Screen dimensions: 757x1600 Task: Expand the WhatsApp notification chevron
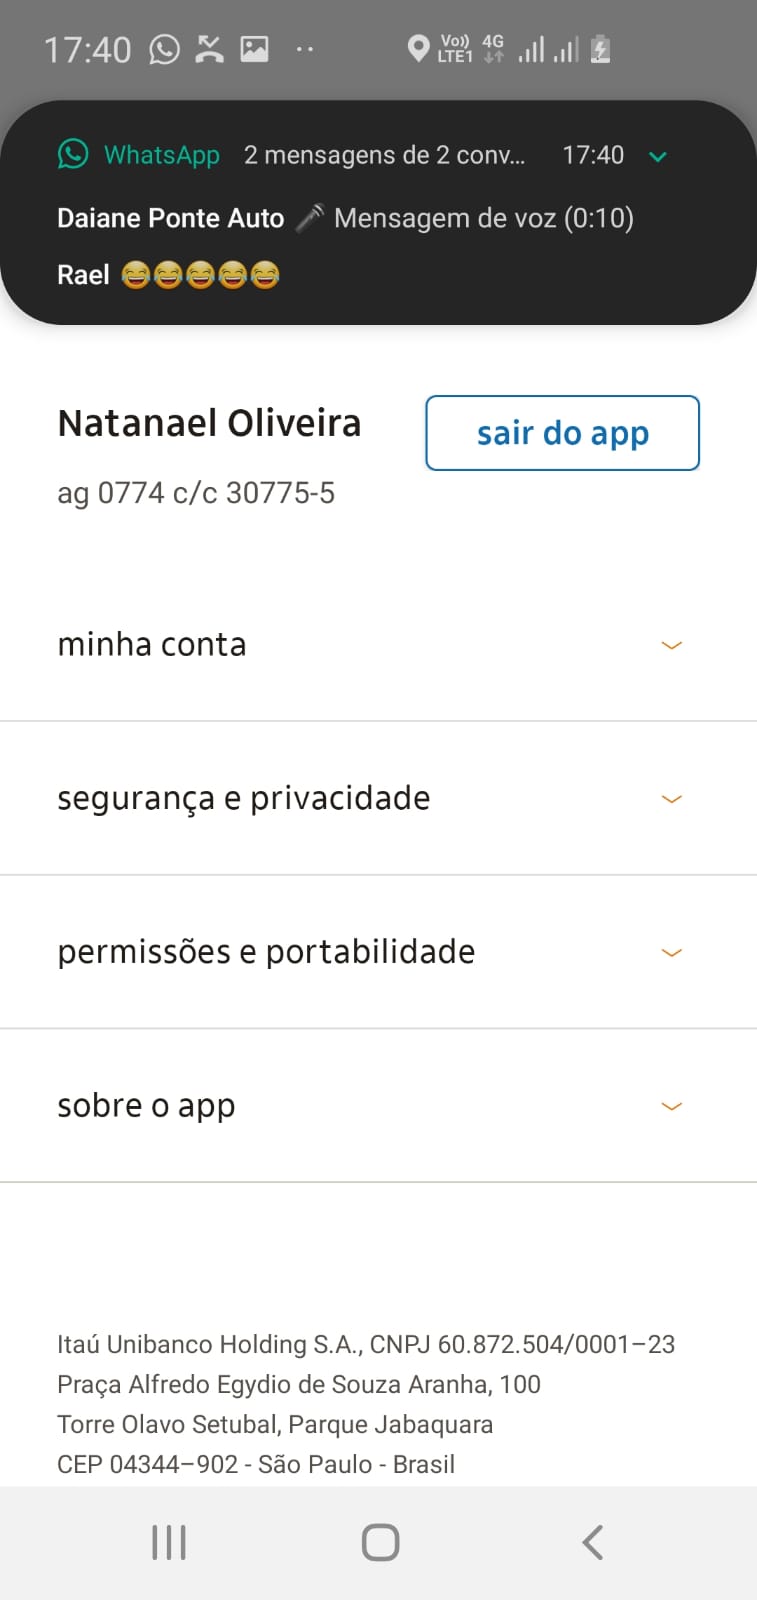pyautogui.click(x=658, y=156)
